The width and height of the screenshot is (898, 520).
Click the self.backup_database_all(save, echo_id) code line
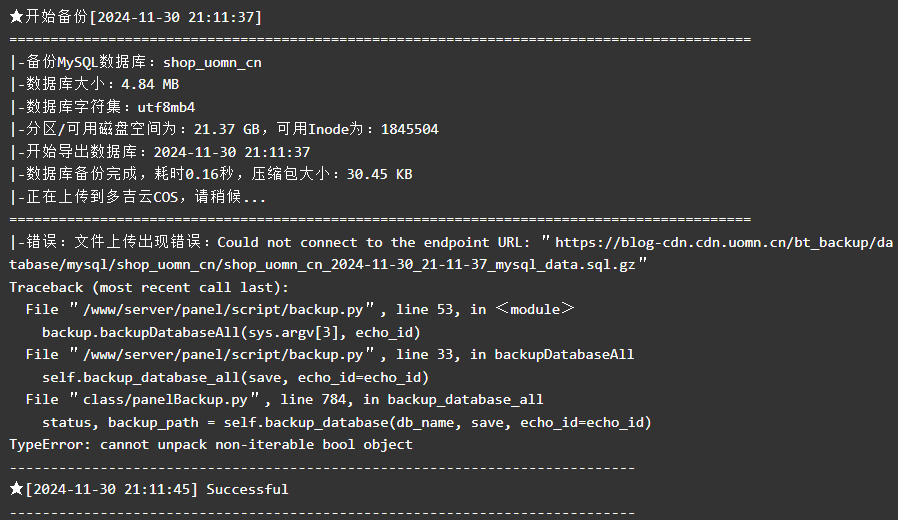[235, 378]
